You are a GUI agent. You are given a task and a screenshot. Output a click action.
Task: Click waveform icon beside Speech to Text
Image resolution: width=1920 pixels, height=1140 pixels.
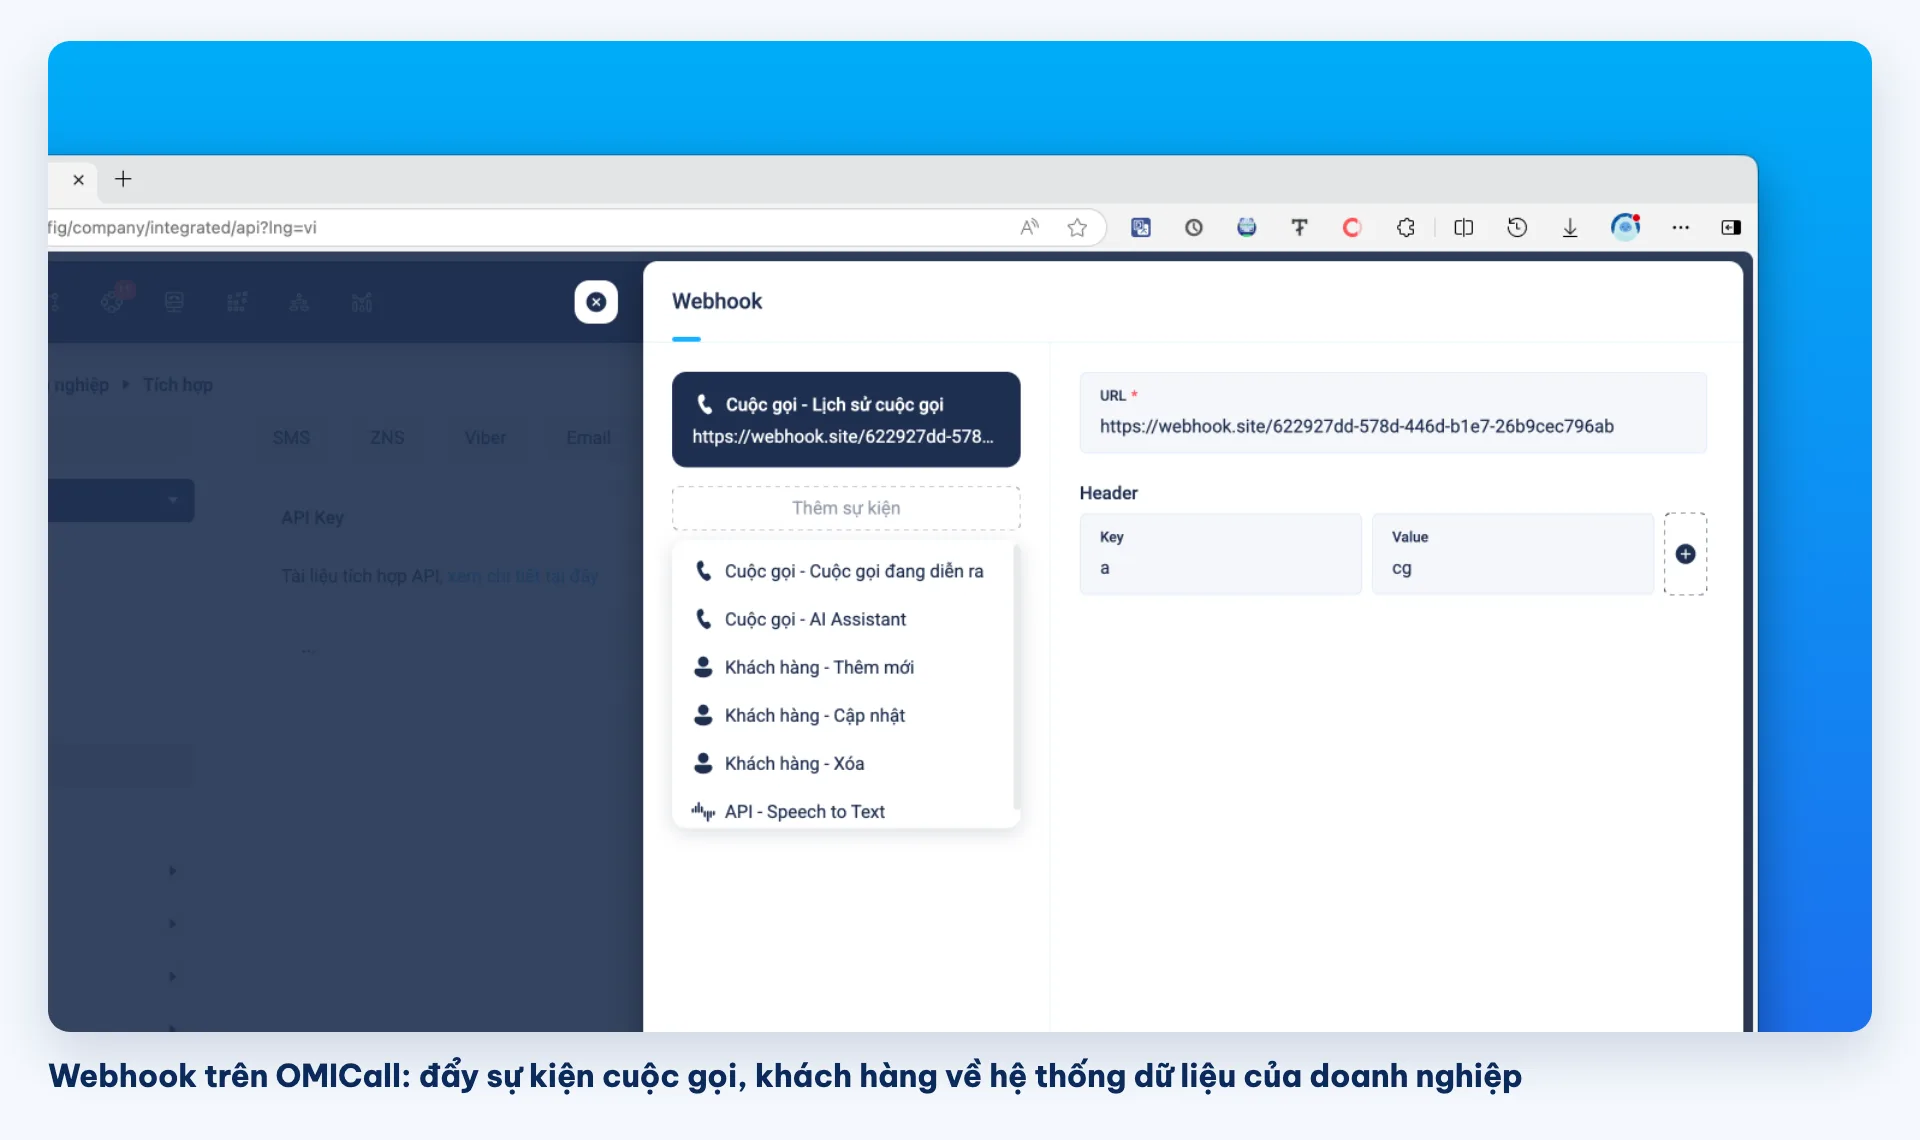coord(703,811)
